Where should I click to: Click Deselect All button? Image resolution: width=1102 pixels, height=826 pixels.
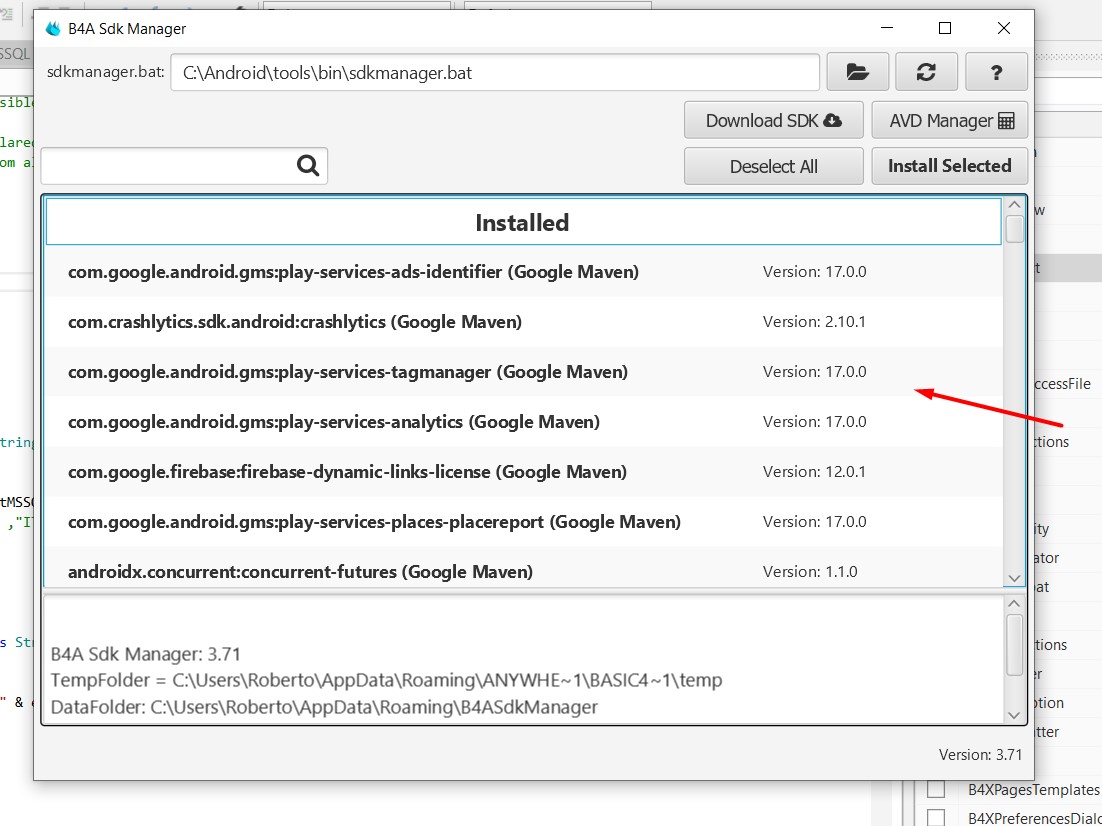pyautogui.click(x=773, y=166)
